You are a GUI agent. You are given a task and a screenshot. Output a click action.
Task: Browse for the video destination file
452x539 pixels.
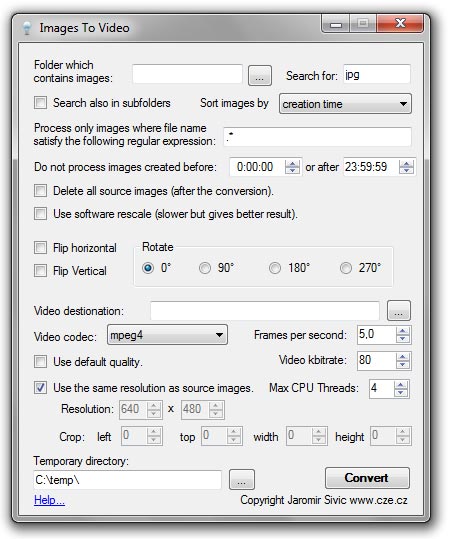pyautogui.click(x=399, y=311)
